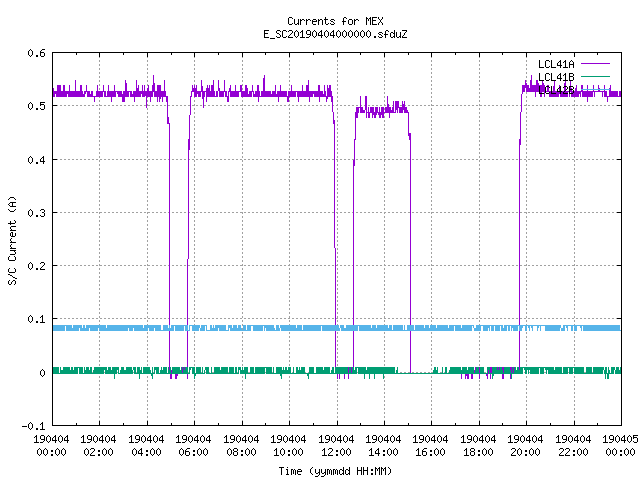This screenshot has width=640, height=480.
Task: Click the 0.2 y-axis tick label
Action: point(36,266)
